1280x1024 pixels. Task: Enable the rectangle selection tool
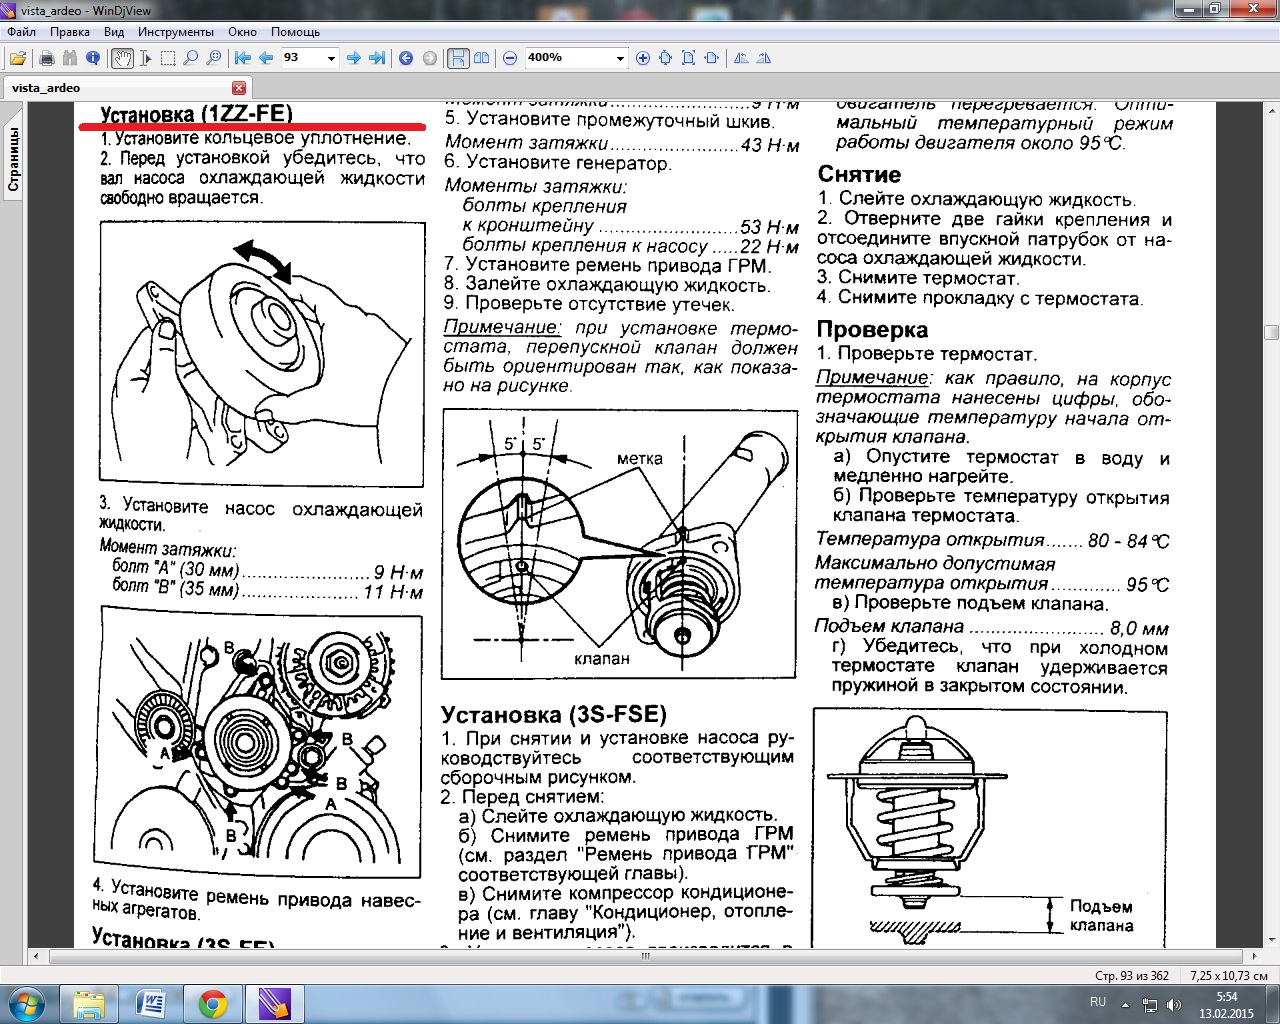168,58
